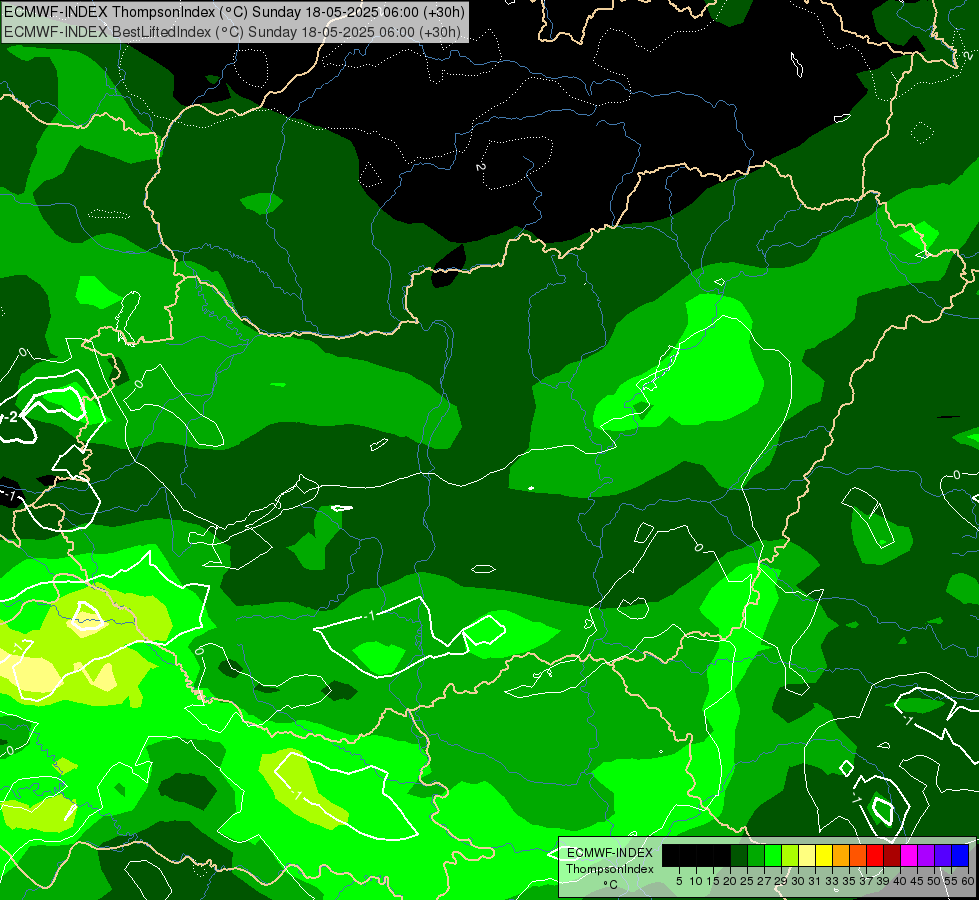This screenshot has height=900, width=979.
Task: Click legend tick value 39
Action: coord(883,881)
